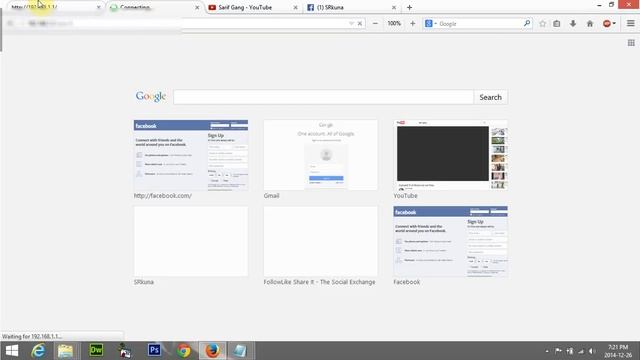Viewport: 640px width, 360px height.
Task: Go to the Home page icon
Action: click(590, 24)
